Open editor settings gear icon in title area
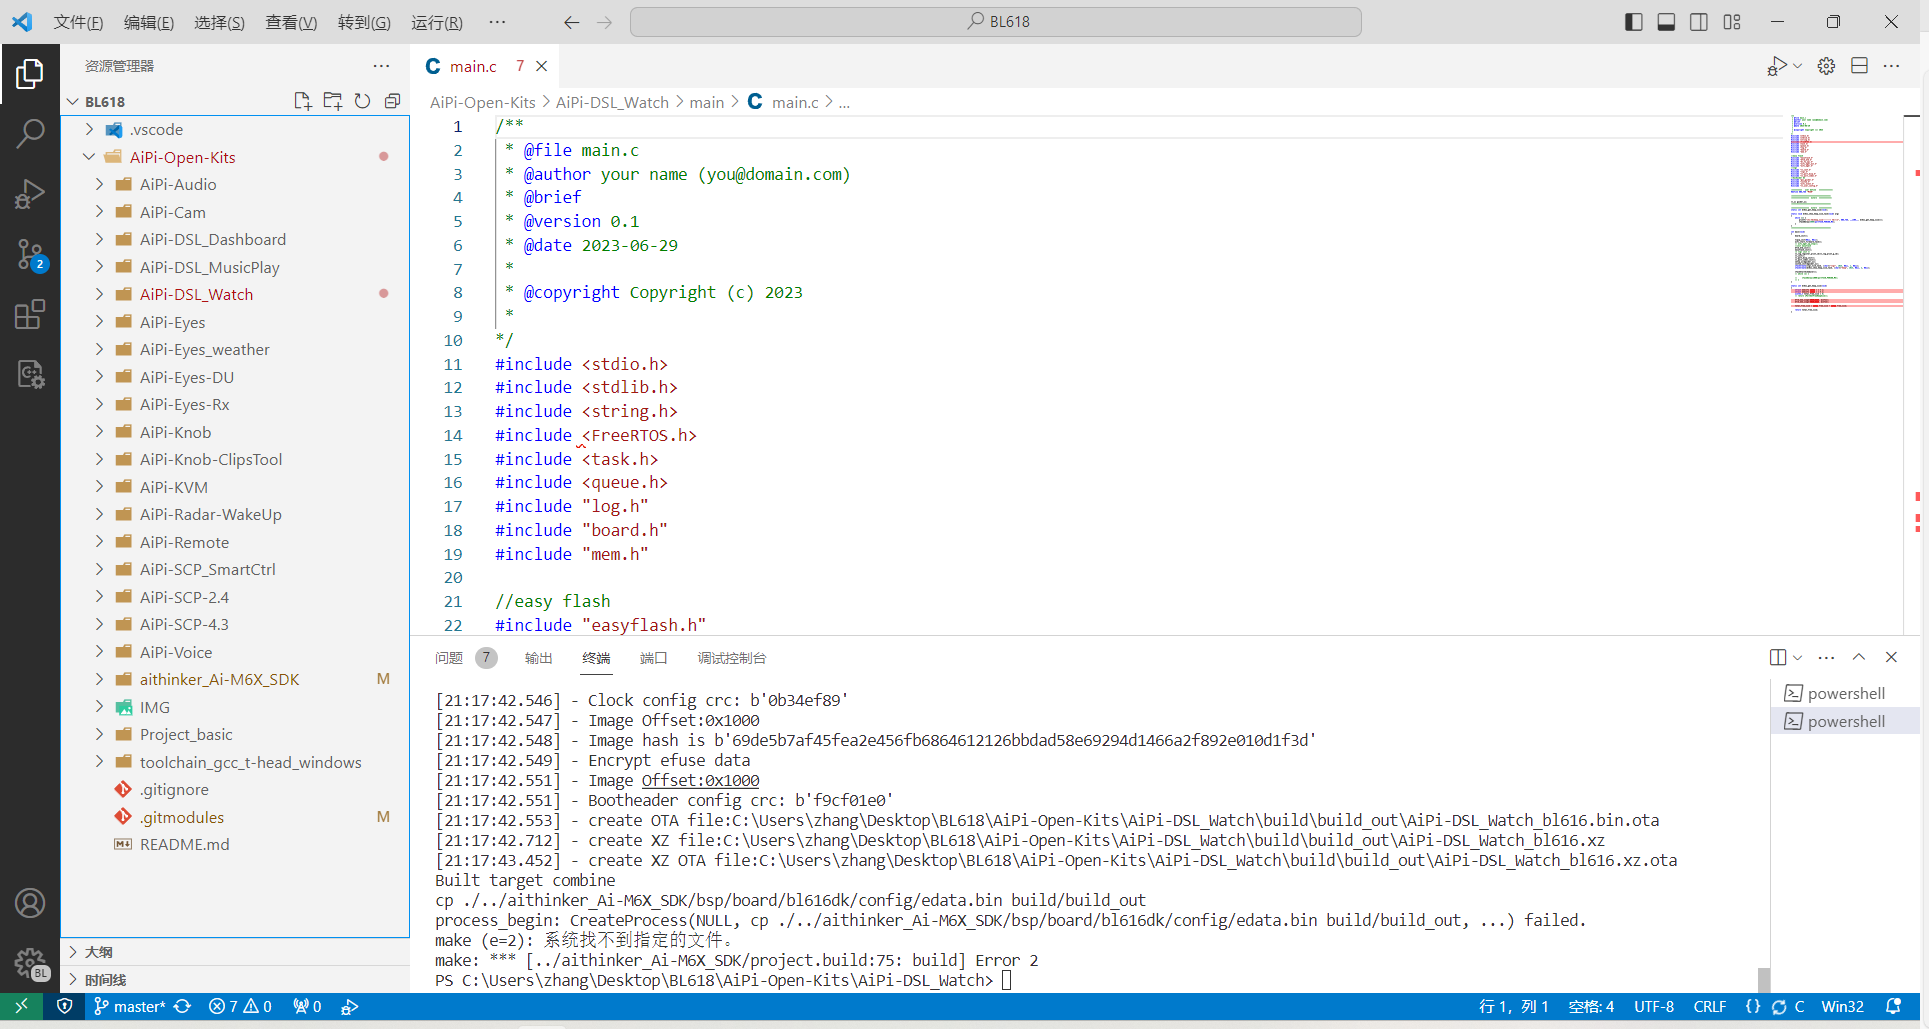The image size is (1929, 1029). tap(1826, 66)
